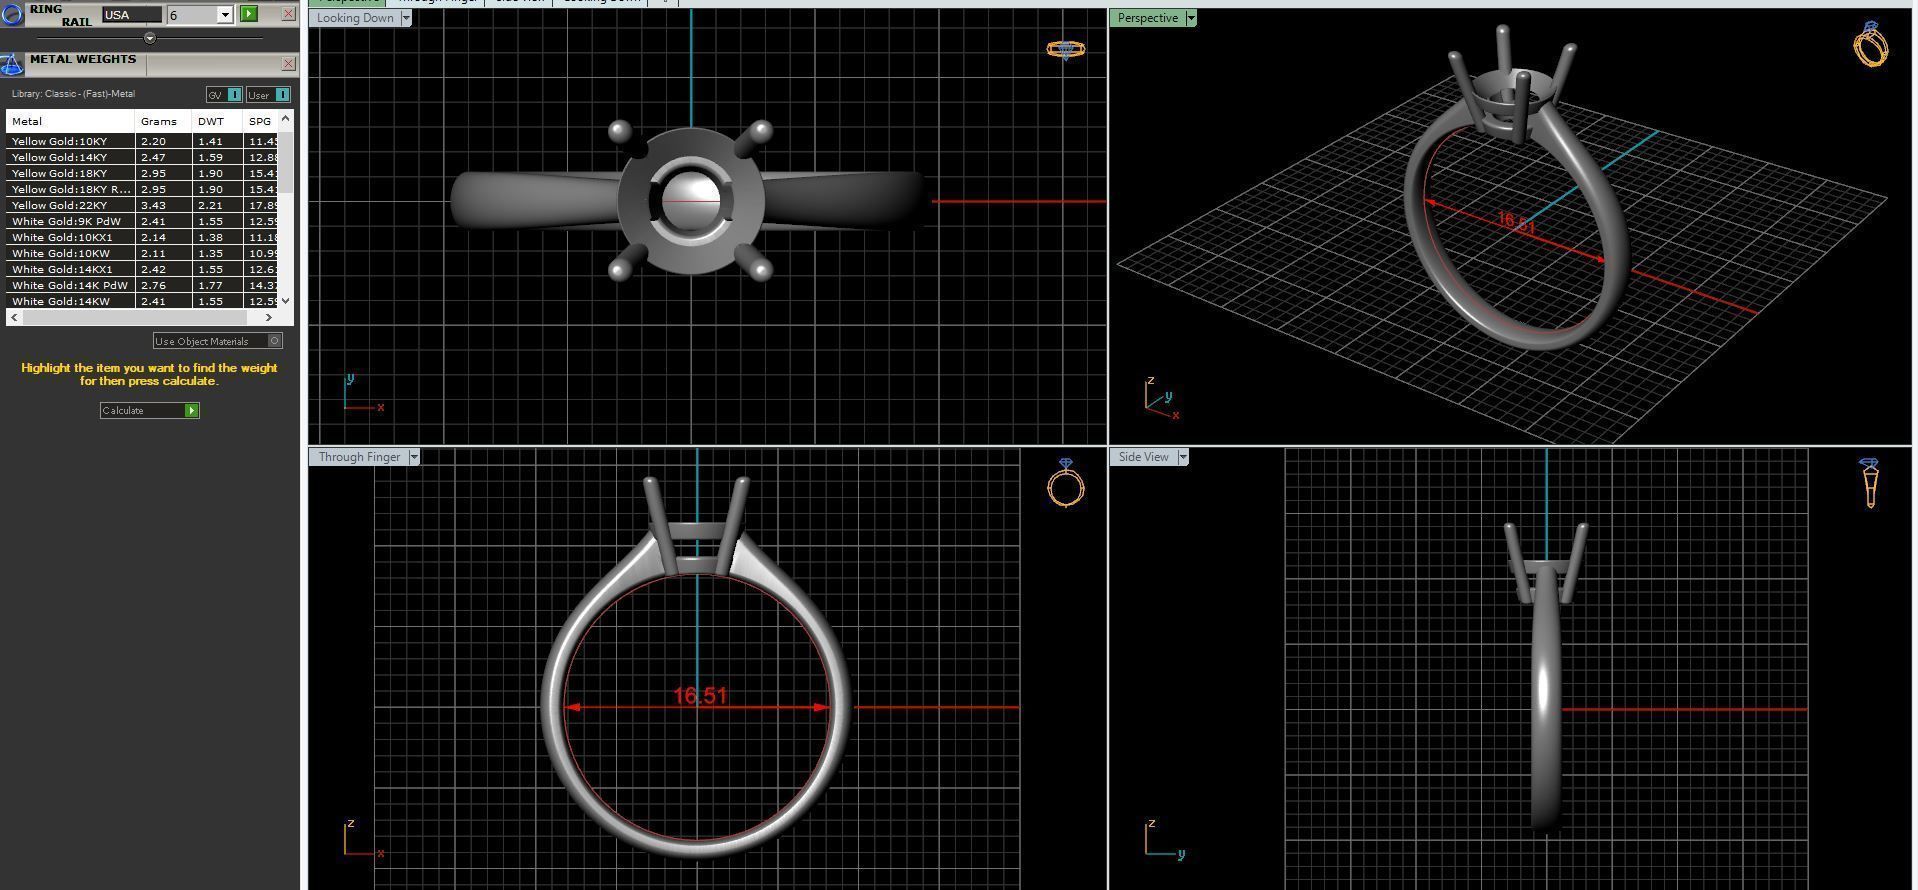Click the 2.76 grams cell

(163, 285)
